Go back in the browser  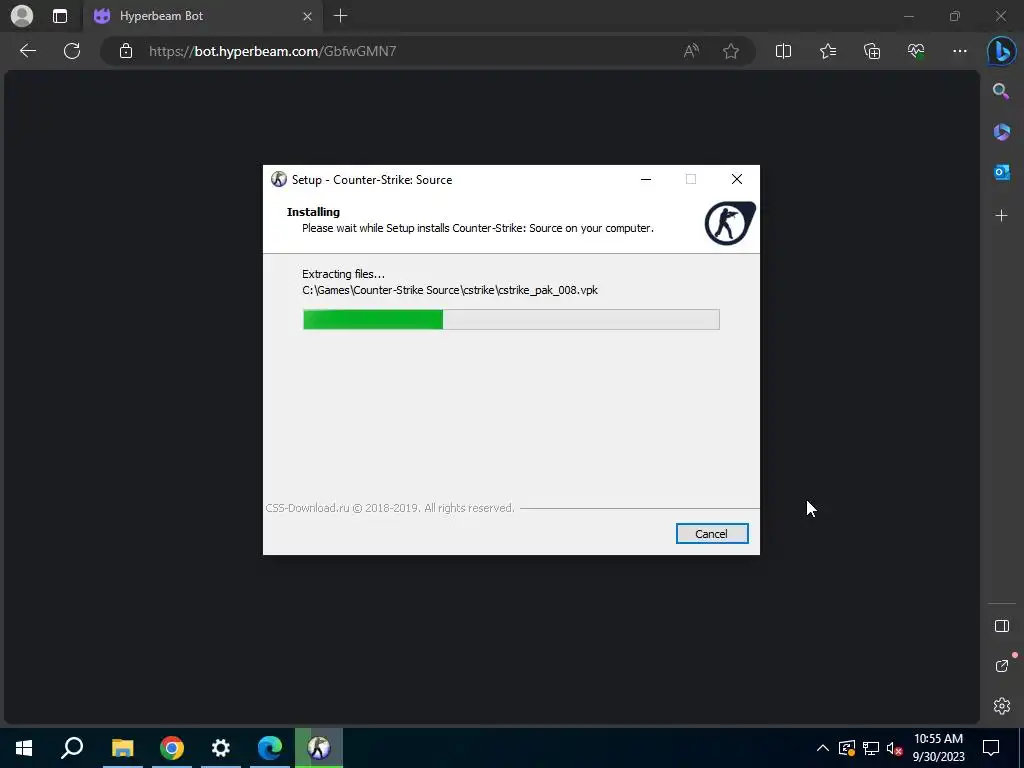(28, 51)
